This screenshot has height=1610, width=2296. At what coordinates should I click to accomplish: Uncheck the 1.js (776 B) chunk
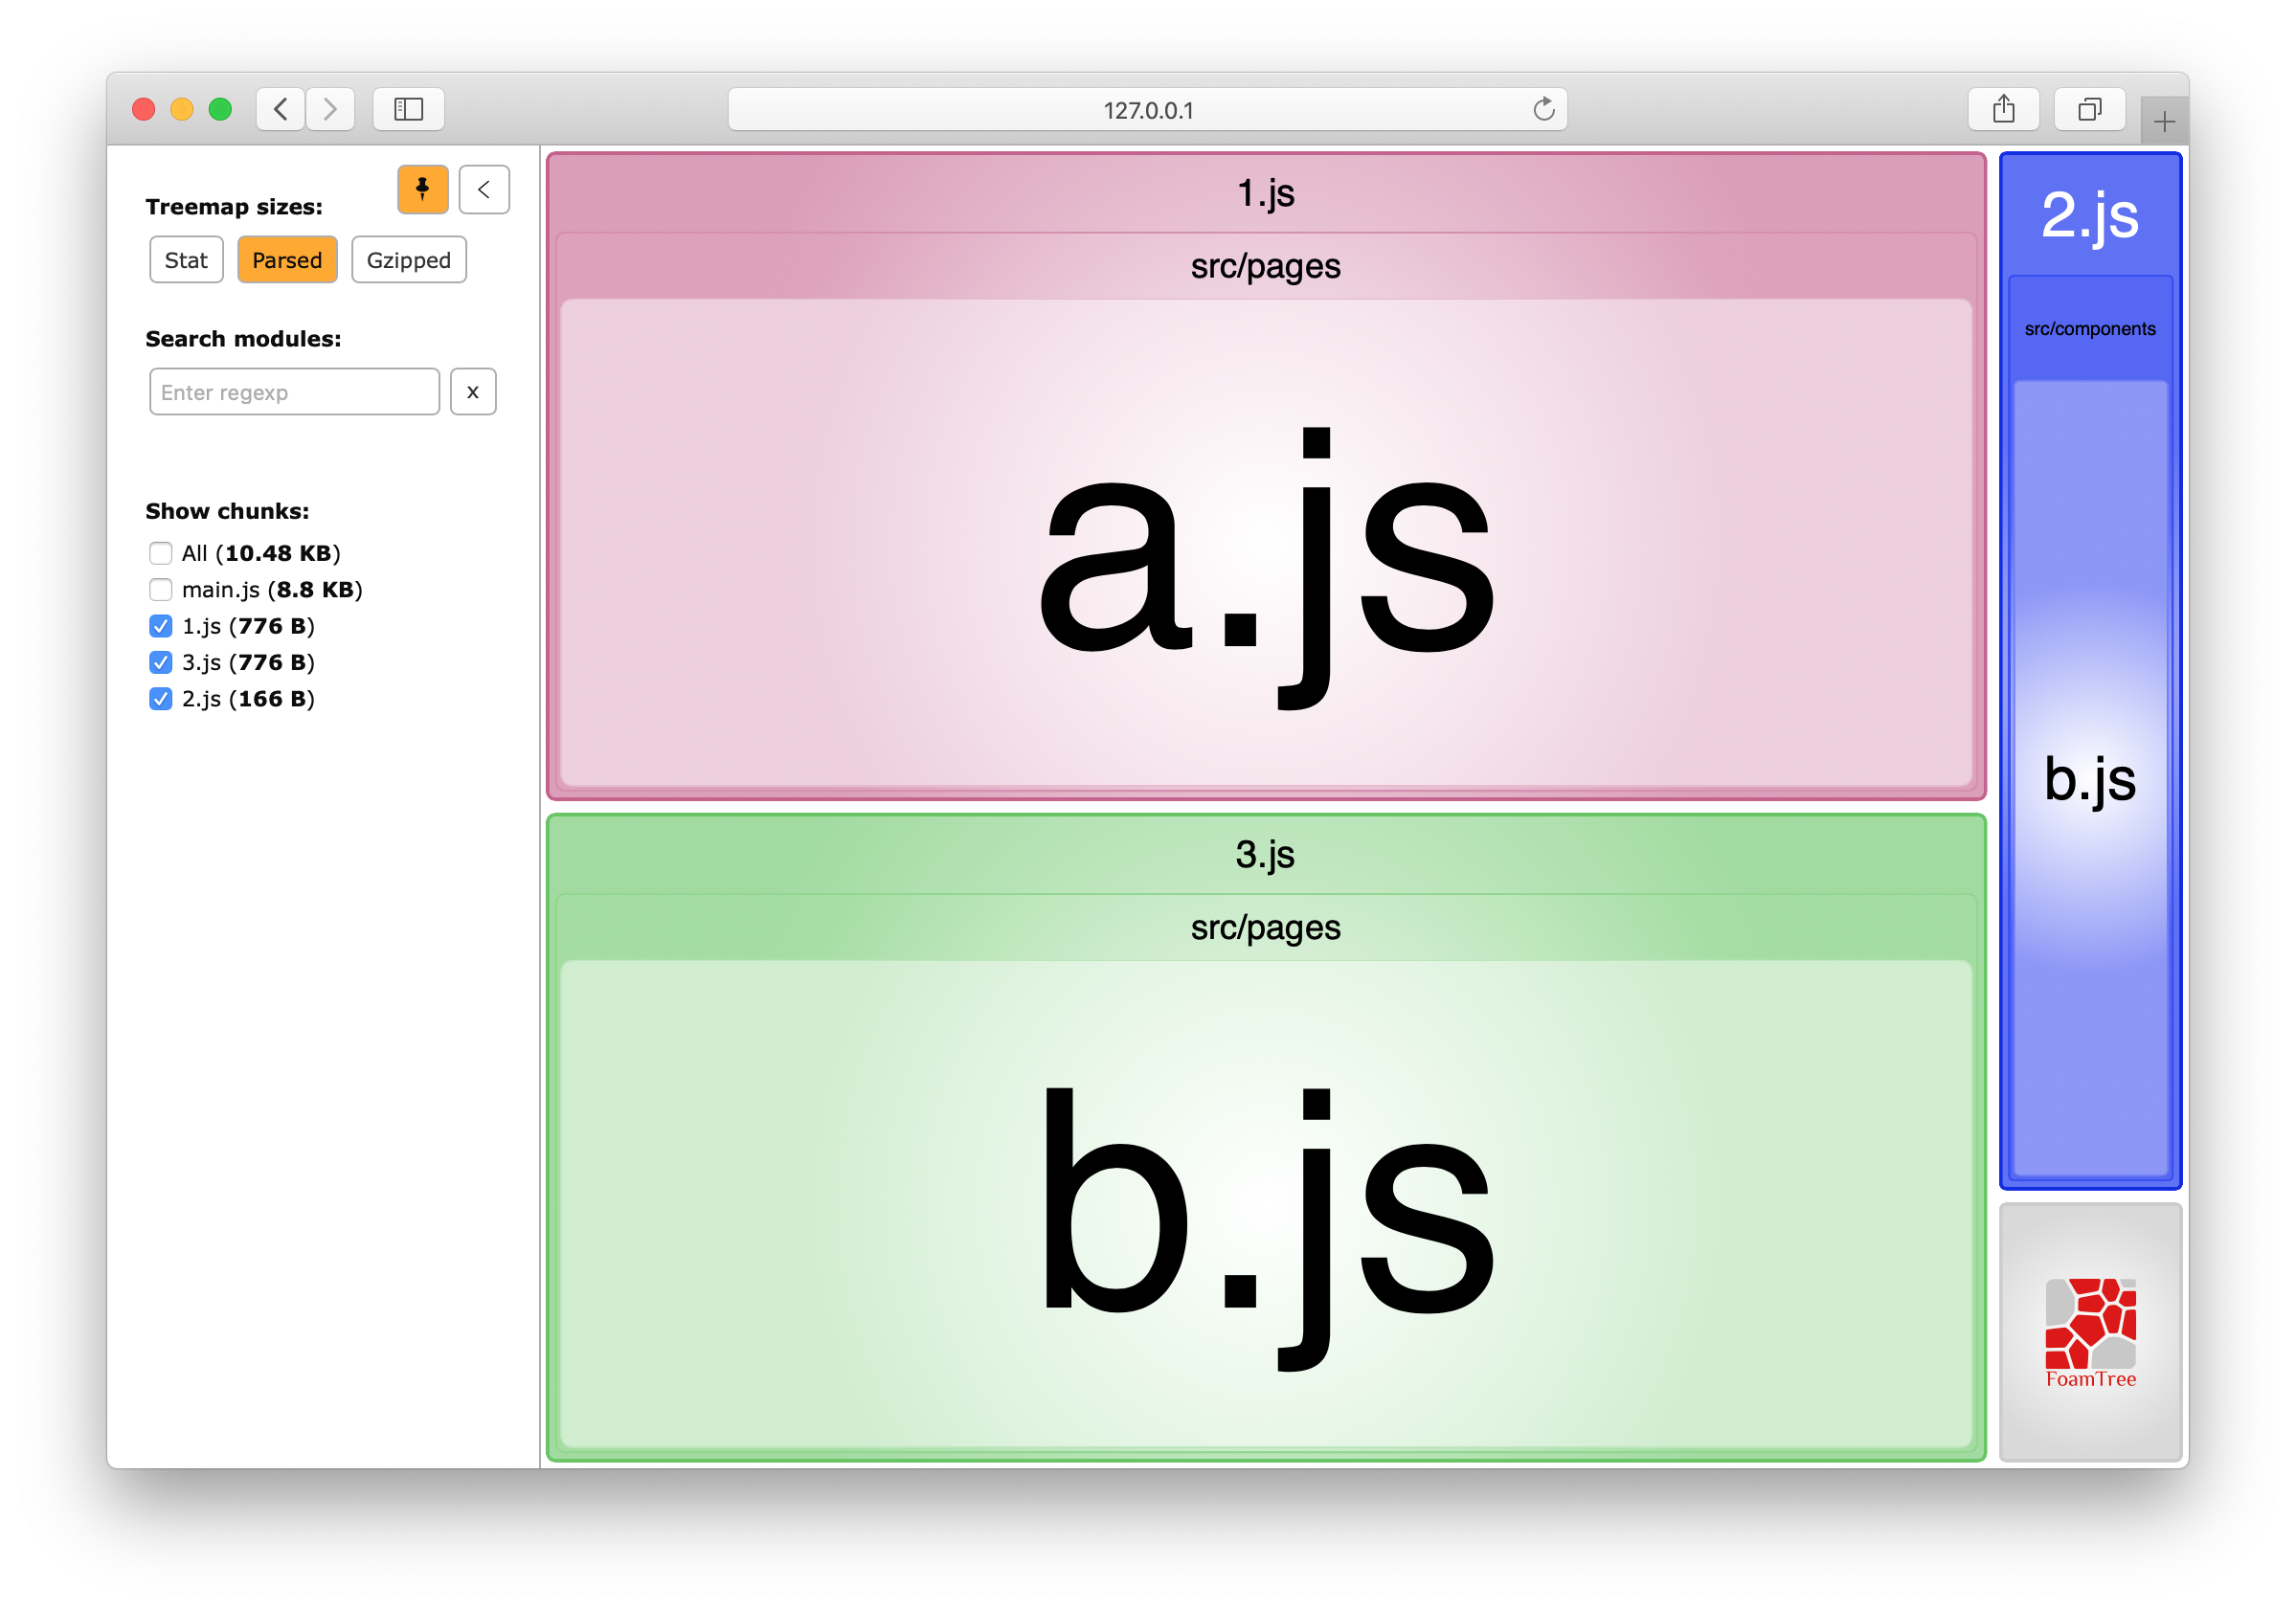point(160,626)
